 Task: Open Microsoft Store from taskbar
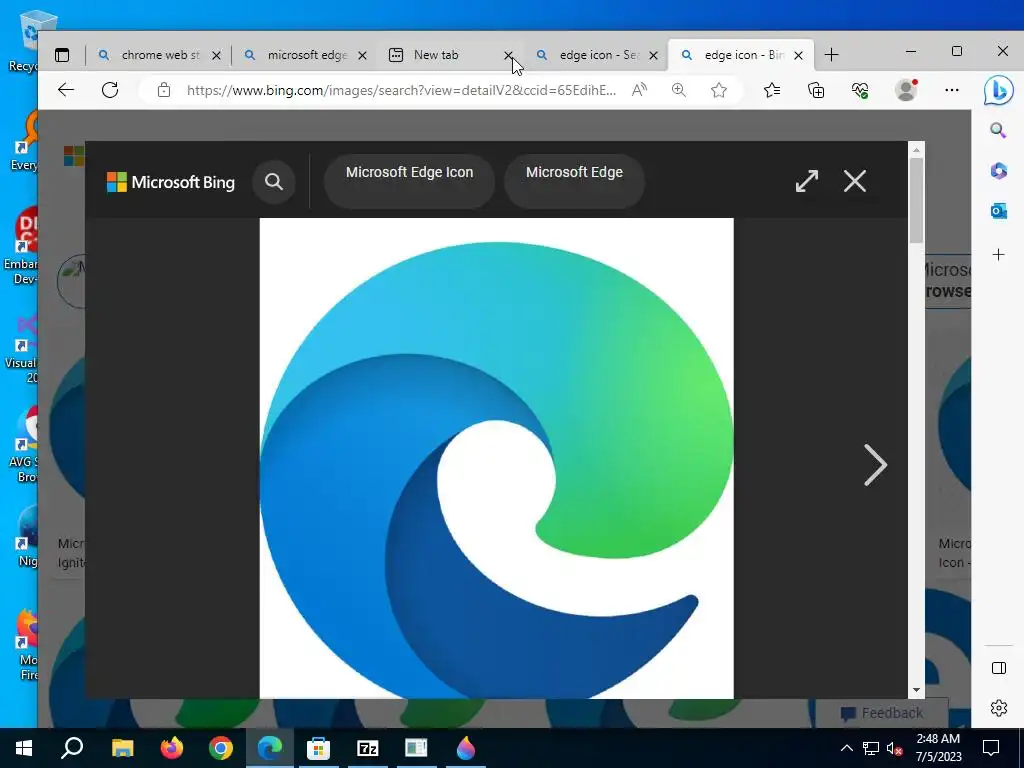click(318, 748)
